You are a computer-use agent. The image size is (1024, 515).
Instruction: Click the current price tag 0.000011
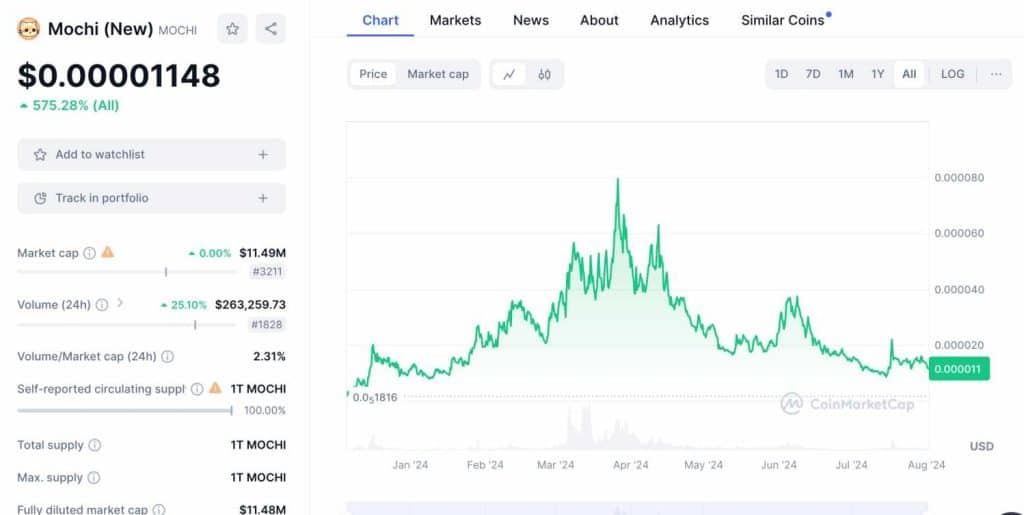tap(959, 369)
